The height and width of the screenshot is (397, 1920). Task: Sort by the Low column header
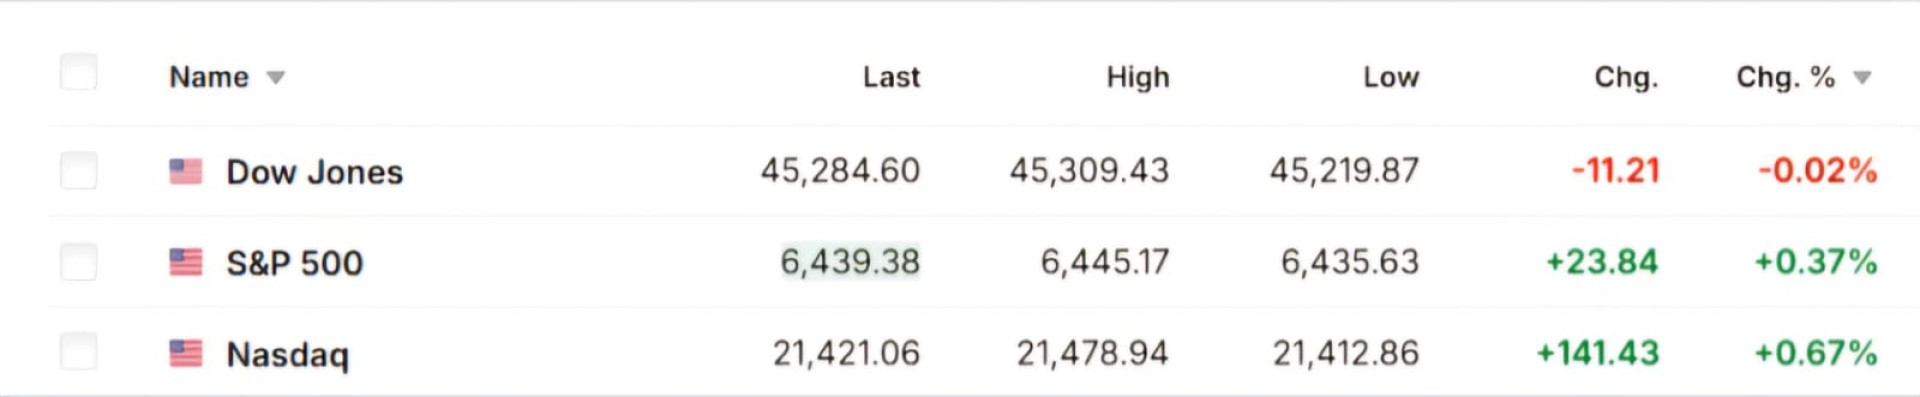(1391, 77)
